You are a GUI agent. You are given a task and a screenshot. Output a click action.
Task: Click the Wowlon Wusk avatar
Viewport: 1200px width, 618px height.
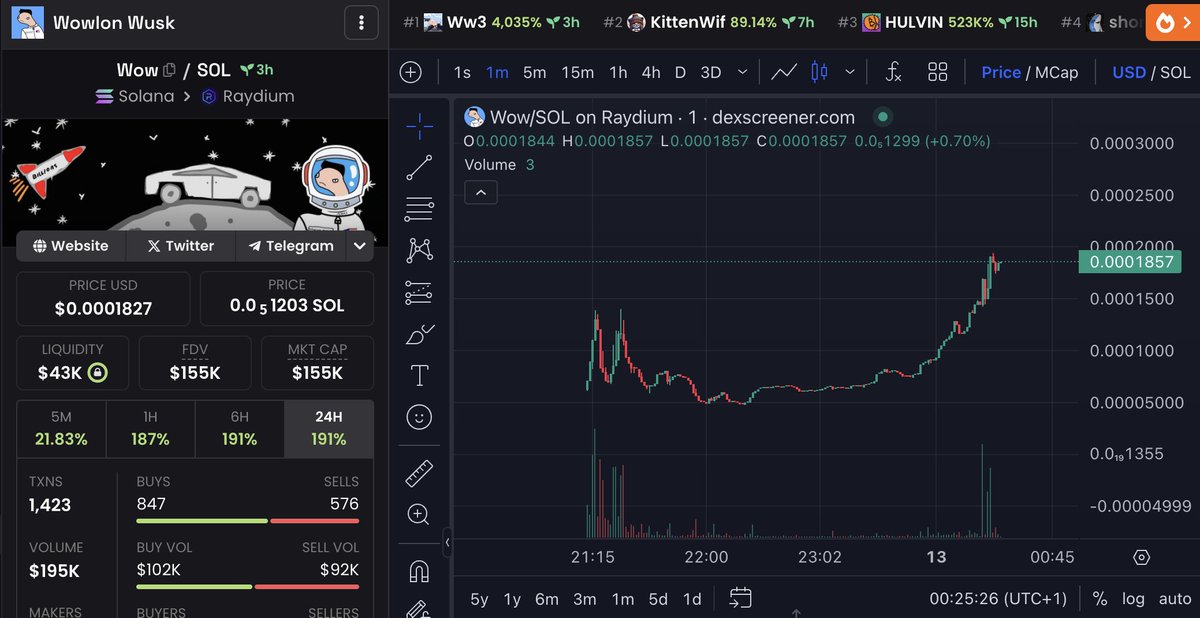[27, 21]
